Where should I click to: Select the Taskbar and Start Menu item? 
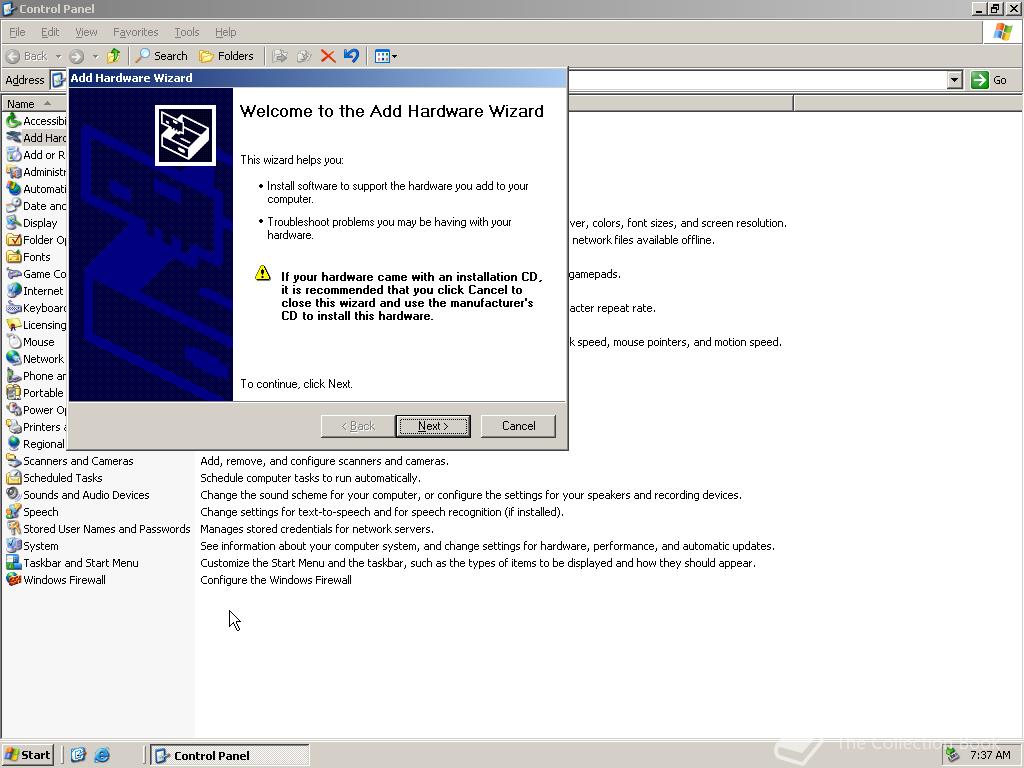tap(72, 562)
